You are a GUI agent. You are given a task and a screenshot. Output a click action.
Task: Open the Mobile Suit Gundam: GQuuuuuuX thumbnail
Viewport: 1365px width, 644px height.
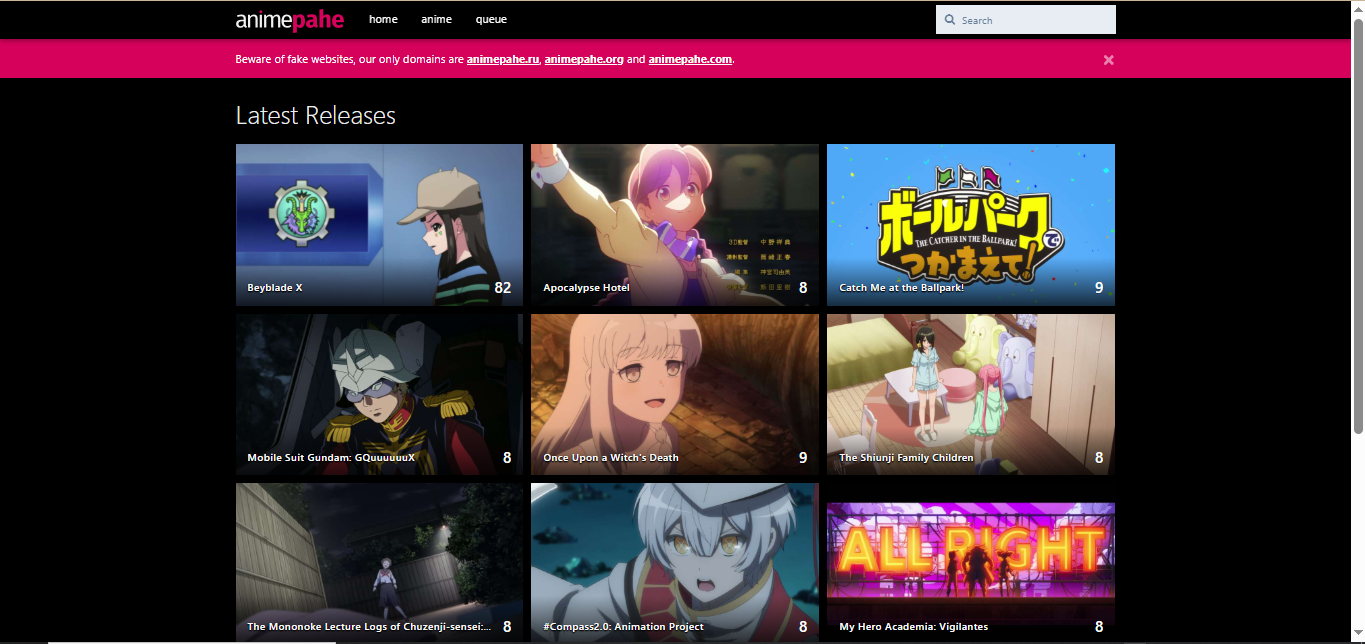coord(379,394)
